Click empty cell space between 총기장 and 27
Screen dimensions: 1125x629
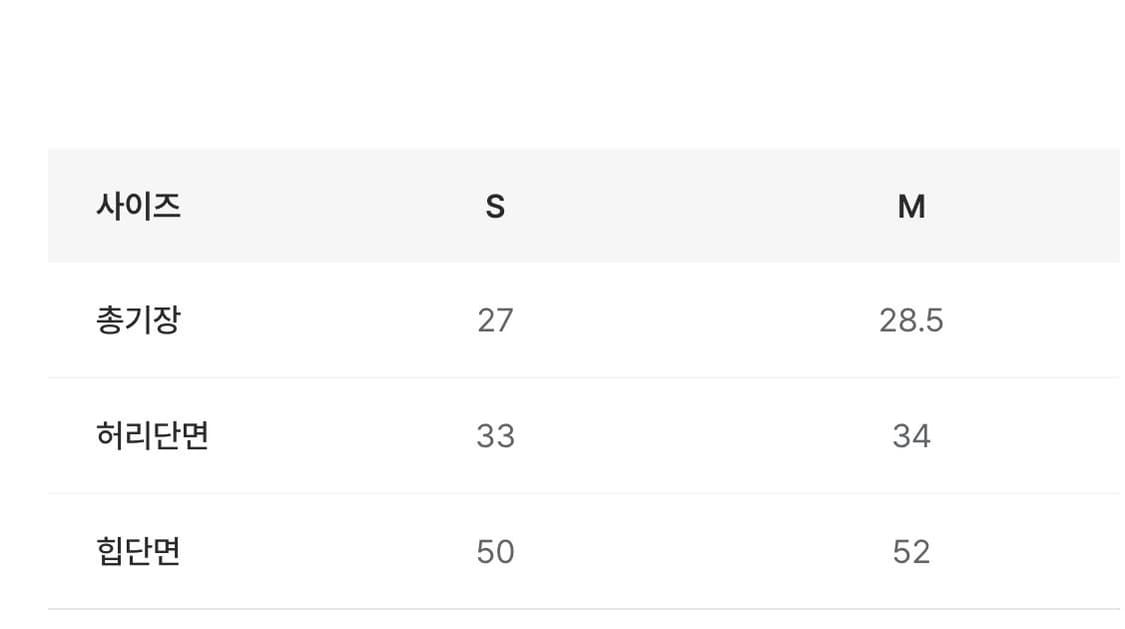coord(330,320)
